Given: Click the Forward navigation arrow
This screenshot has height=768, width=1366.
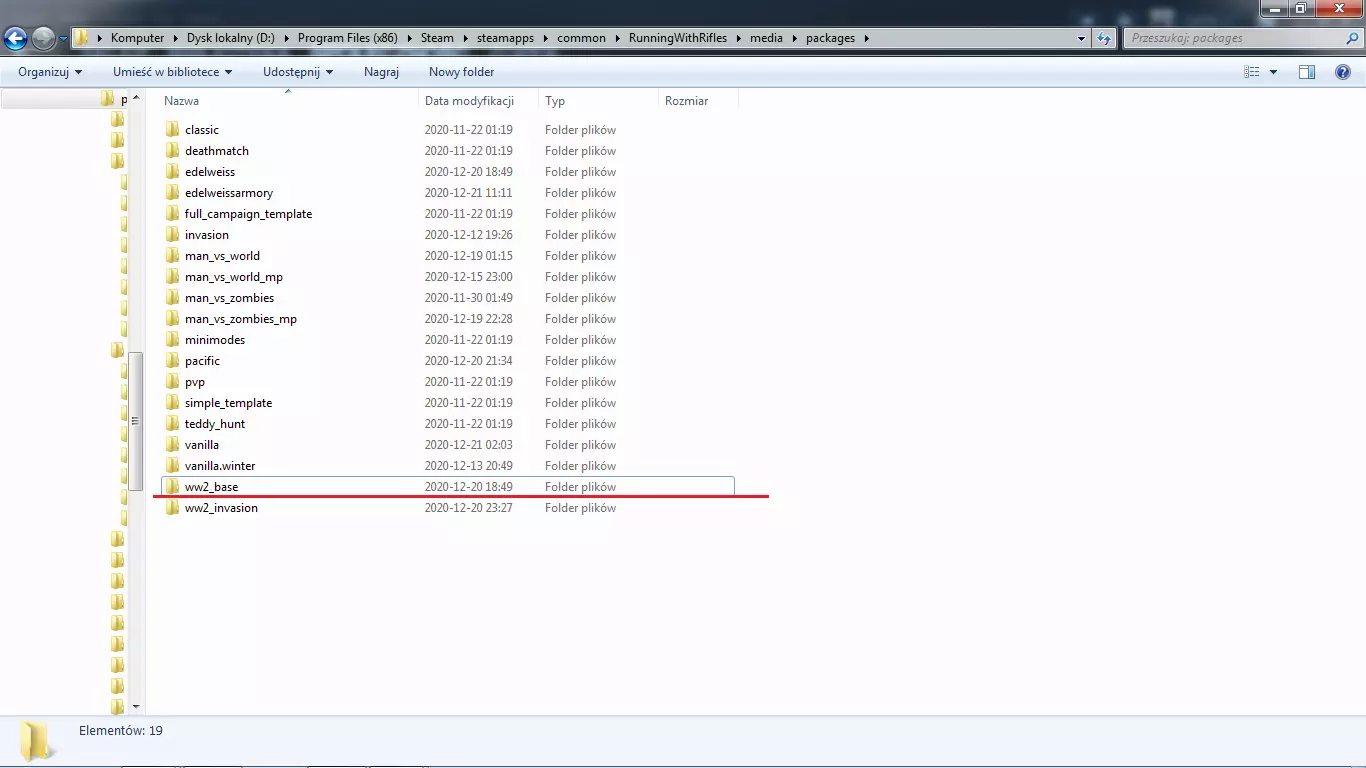Looking at the screenshot, I should [44, 39].
